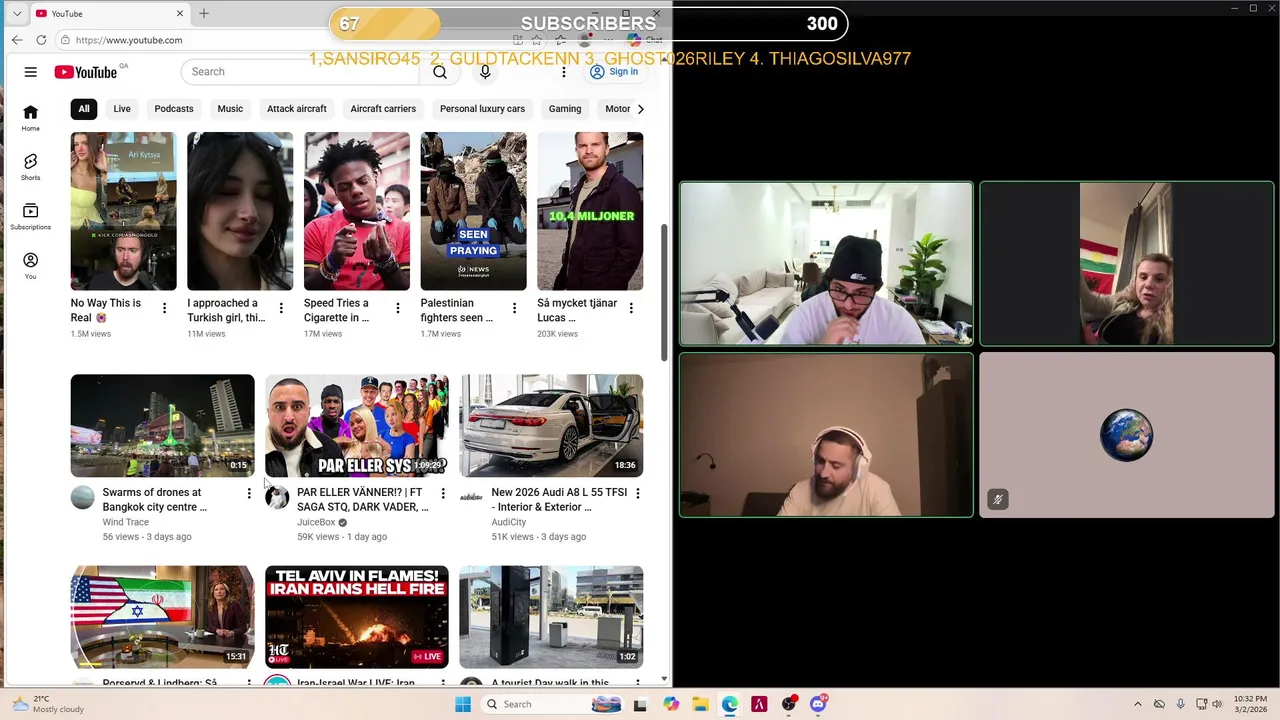Play the Audi A8 L video thumbnail
1280x720 pixels.
[551, 426]
